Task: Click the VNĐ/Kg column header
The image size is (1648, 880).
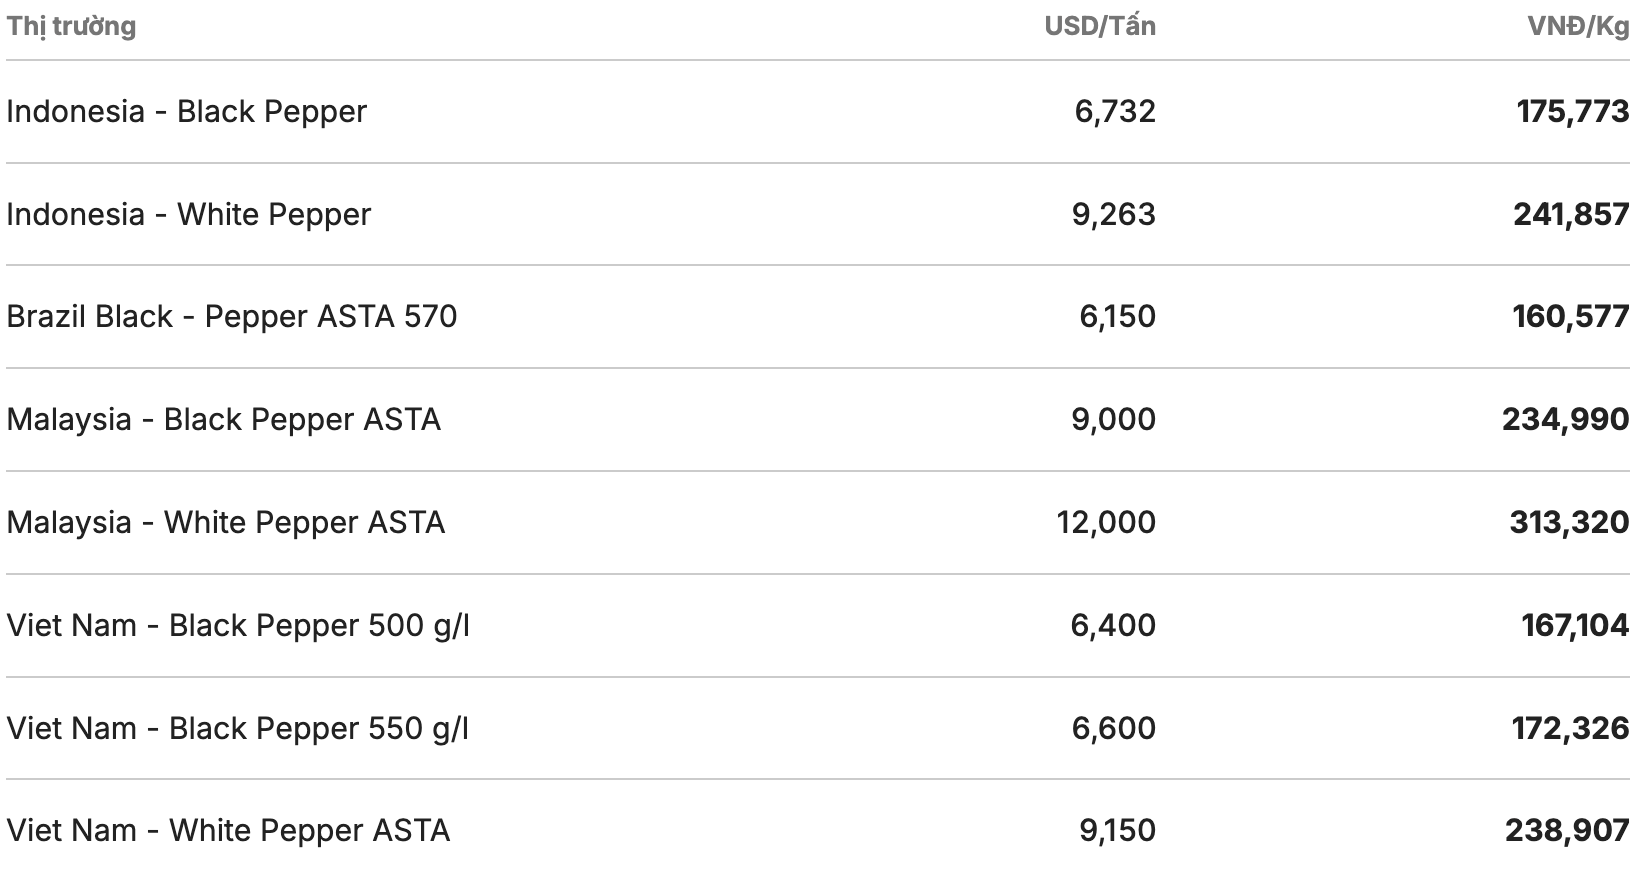Action: 1577,26
